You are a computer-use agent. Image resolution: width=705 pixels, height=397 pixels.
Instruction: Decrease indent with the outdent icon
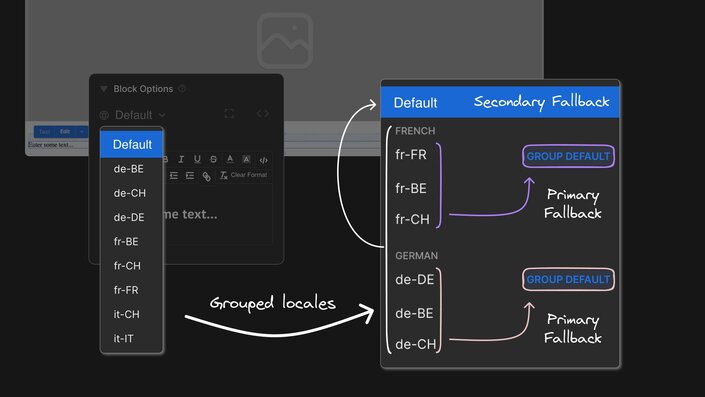pos(174,175)
